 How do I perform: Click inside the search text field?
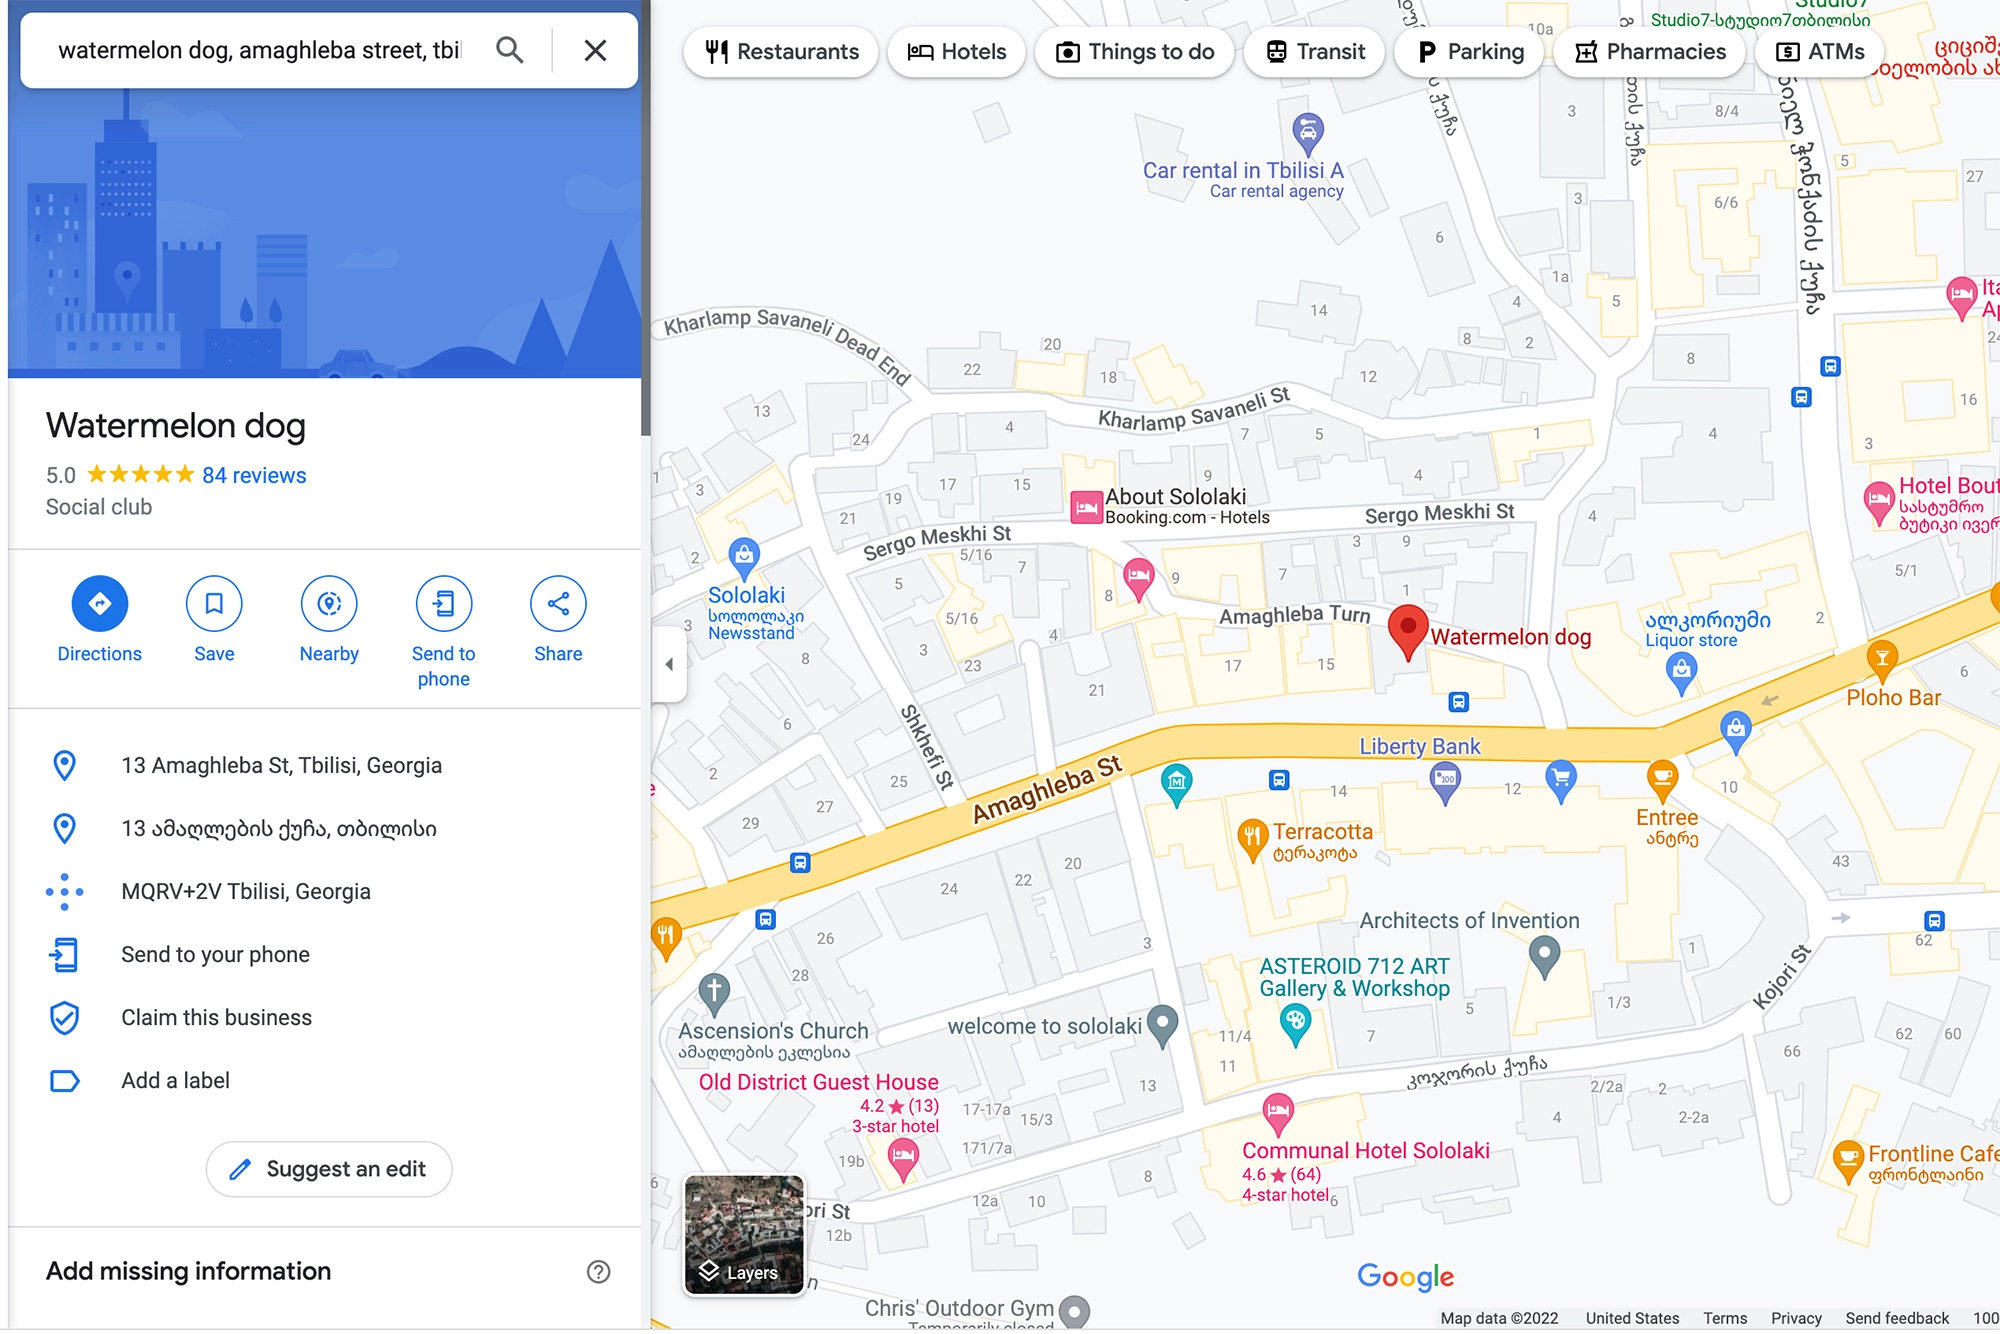pos(260,50)
